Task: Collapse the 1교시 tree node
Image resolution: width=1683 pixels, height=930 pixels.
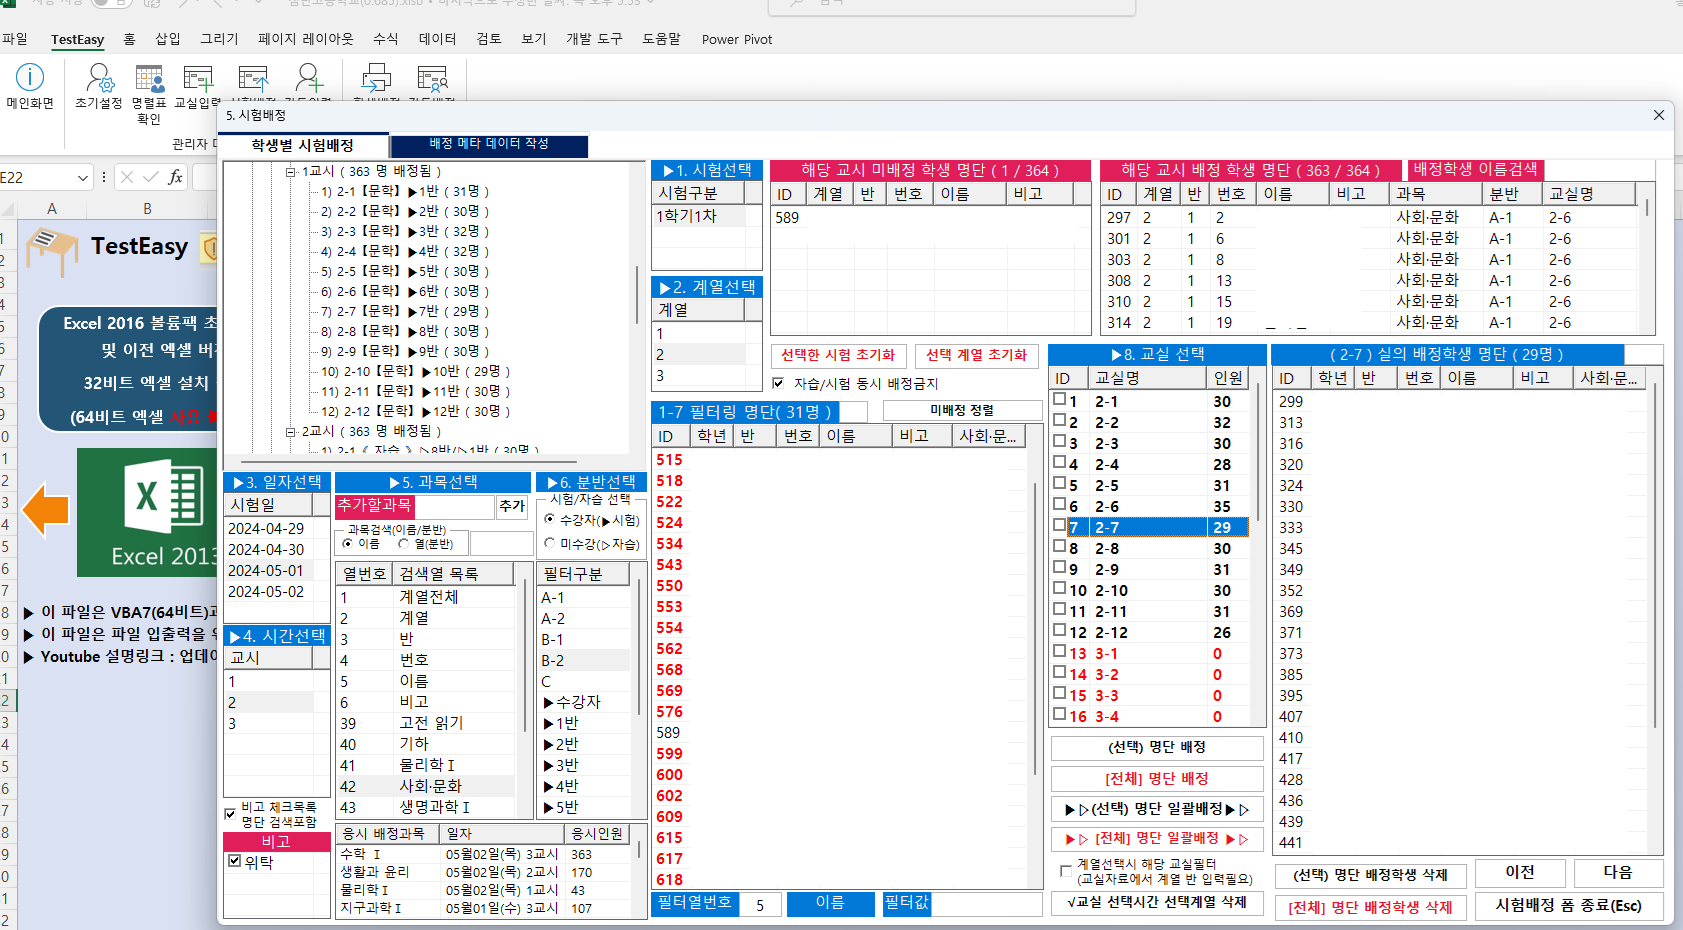Action: (291, 172)
